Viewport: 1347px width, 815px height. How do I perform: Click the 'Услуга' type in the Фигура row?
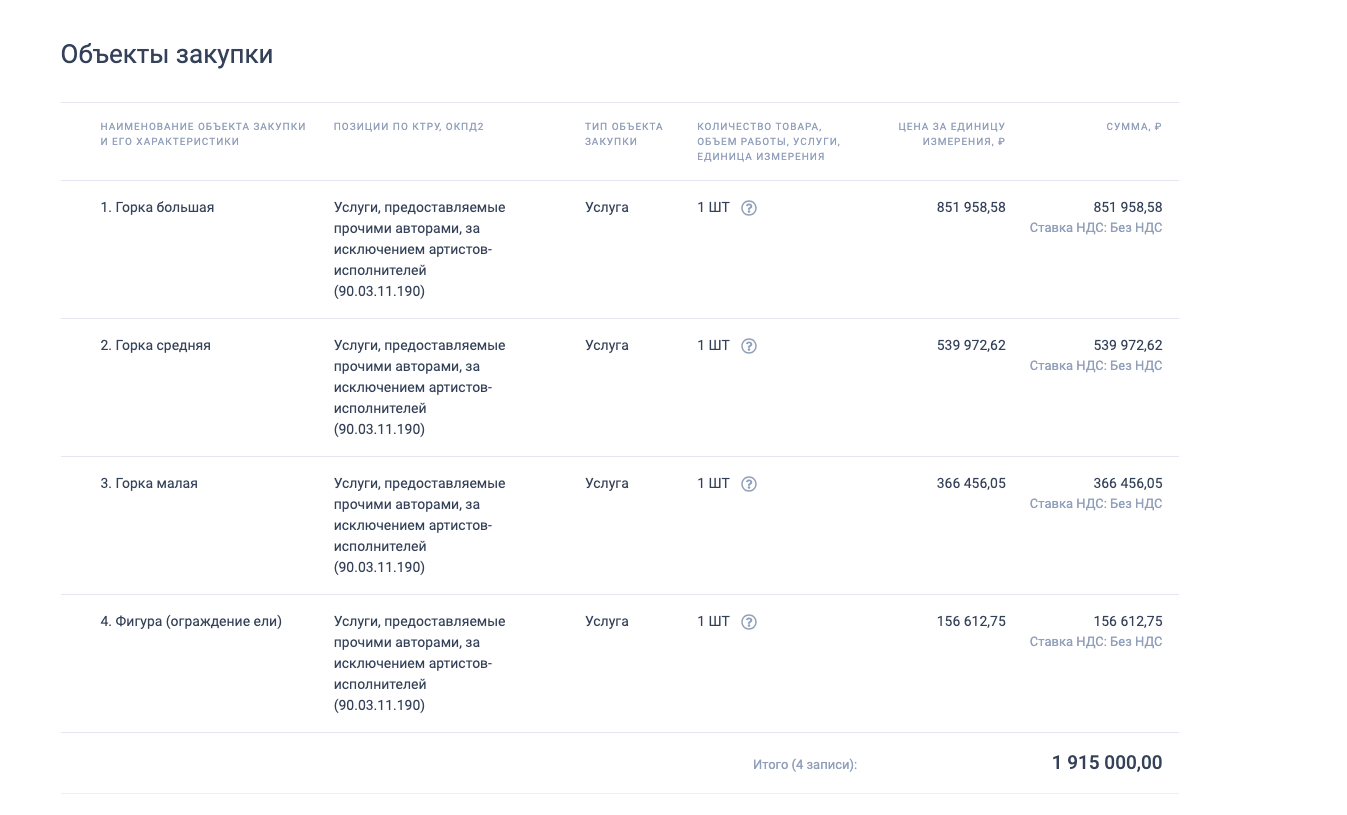607,622
